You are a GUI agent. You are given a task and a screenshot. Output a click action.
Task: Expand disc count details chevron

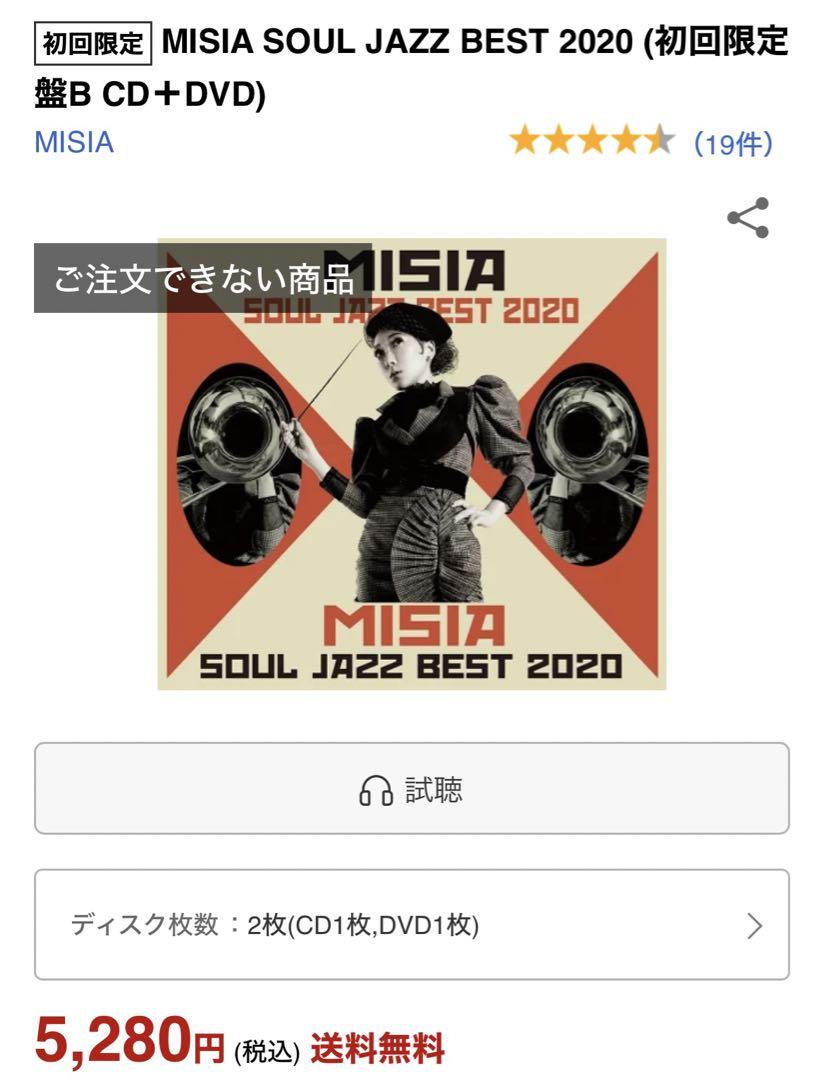(755, 926)
